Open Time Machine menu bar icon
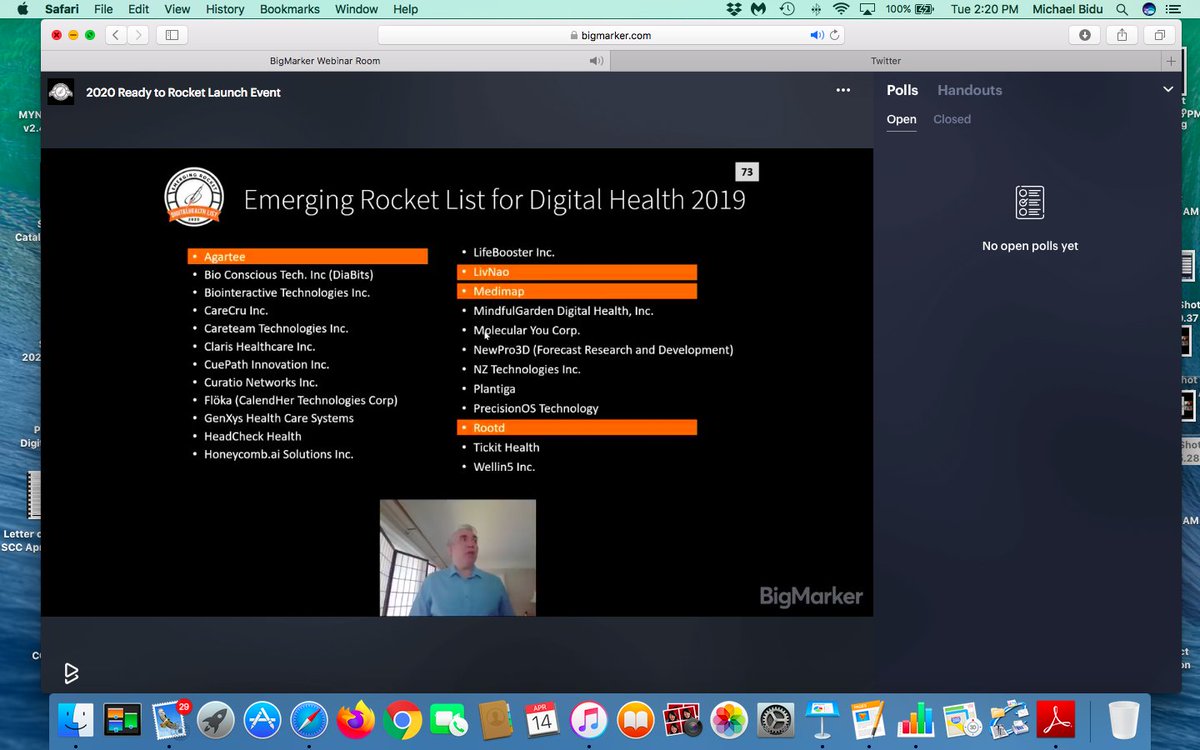The width and height of the screenshot is (1200, 750). (787, 9)
